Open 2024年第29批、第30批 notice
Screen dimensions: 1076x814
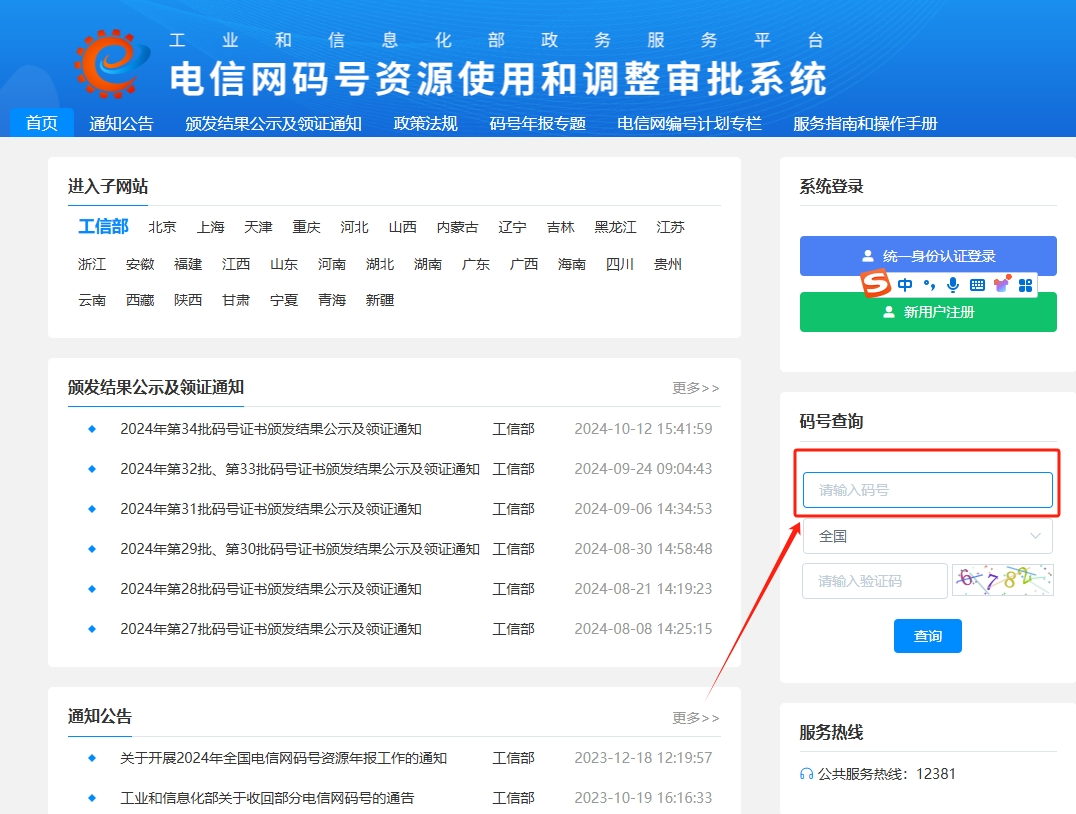pos(300,549)
